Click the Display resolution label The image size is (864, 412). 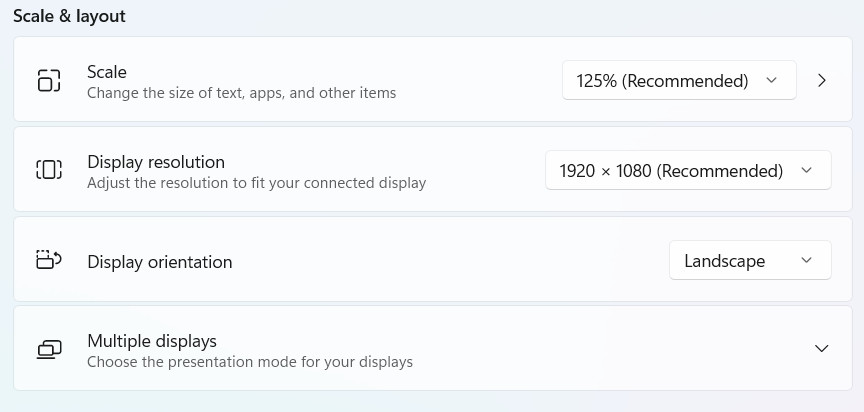click(156, 162)
